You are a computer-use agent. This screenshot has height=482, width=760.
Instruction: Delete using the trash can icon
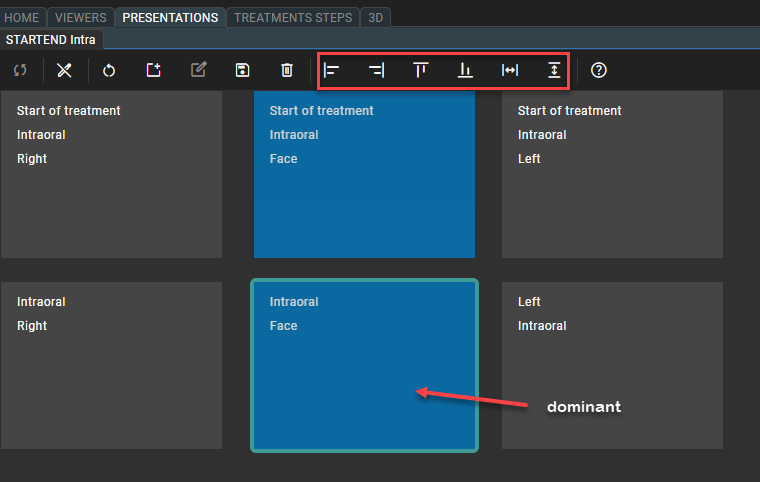(x=287, y=70)
